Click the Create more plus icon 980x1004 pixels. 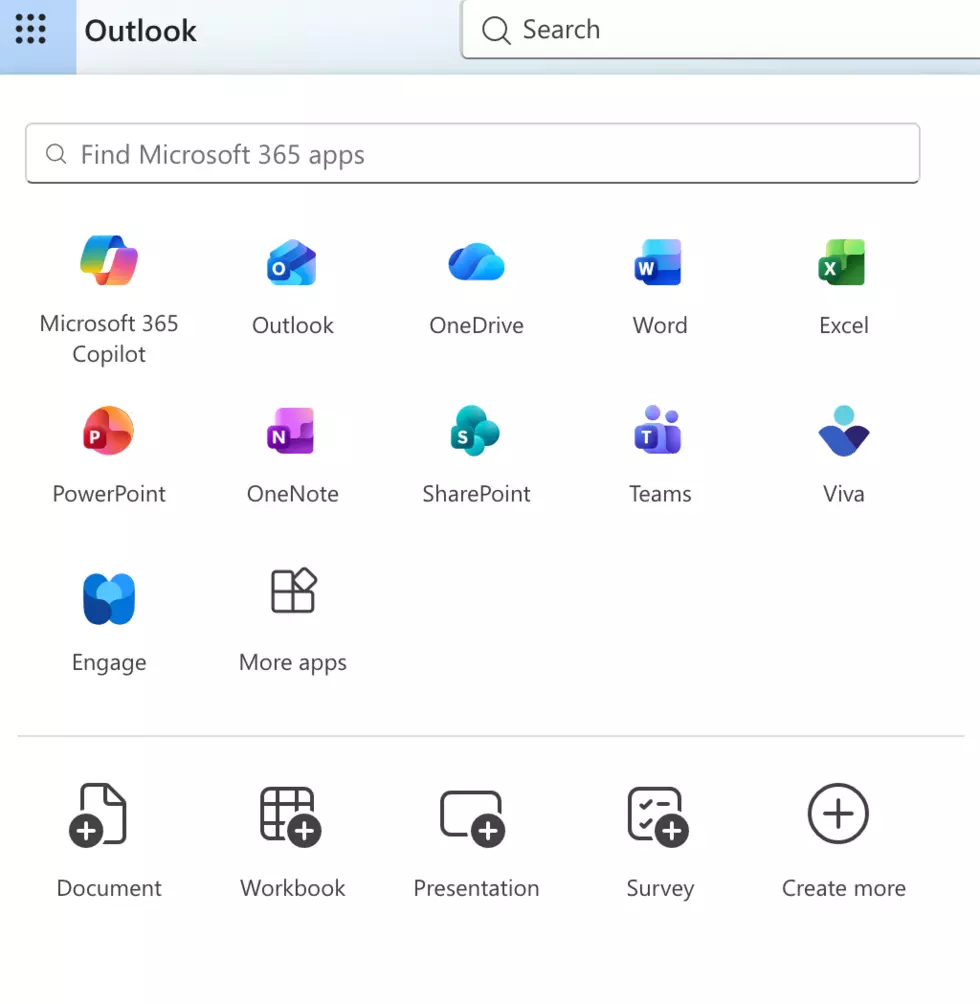pyautogui.click(x=838, y=814)
